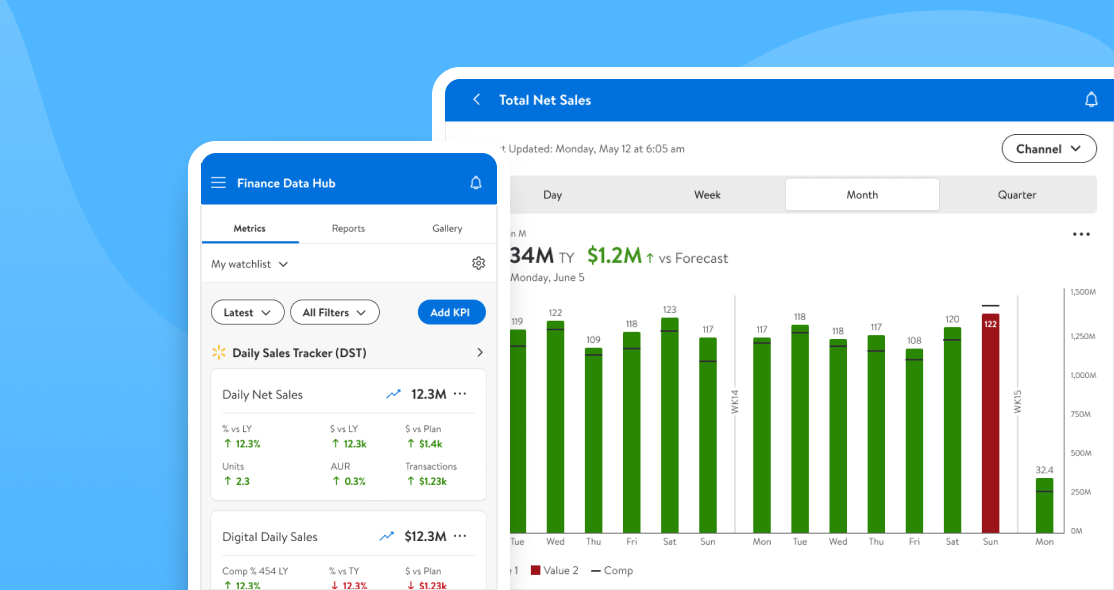
Task: Open the Latest filter dropdown
Action: pyautogui.click(x=248, y=312)
